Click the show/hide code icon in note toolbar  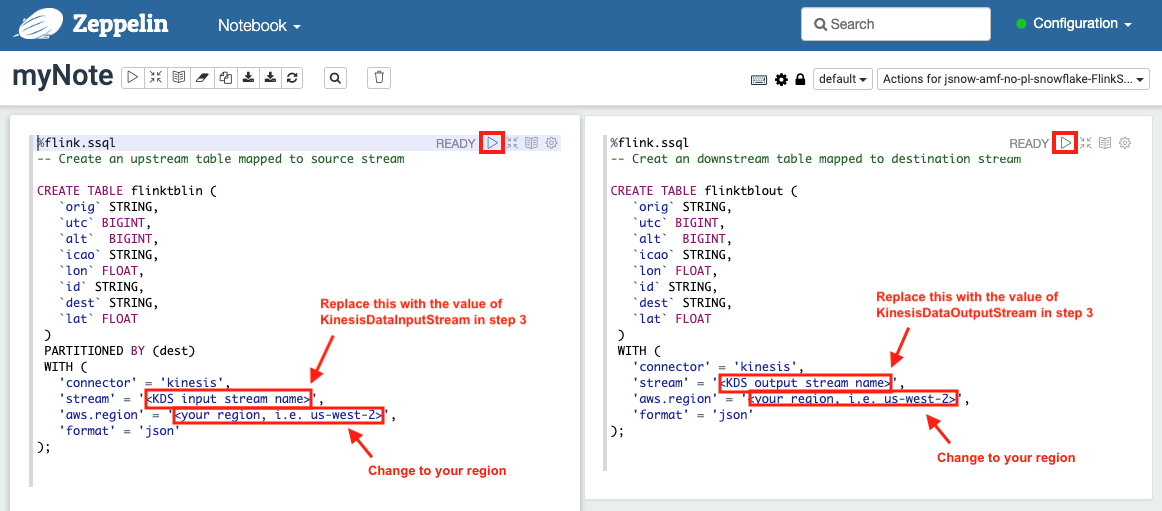(155, 78)
